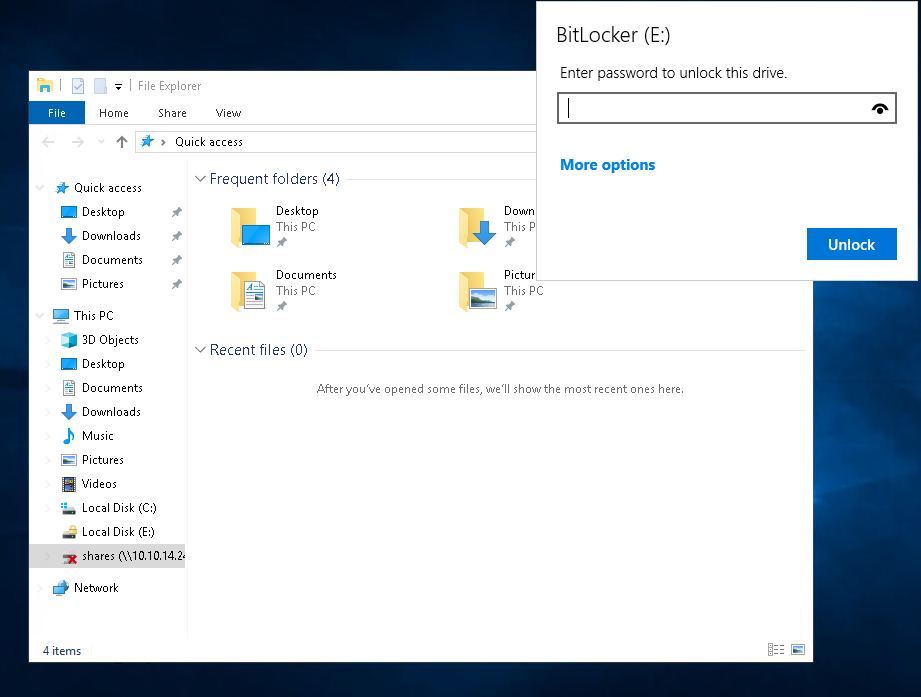Click the More options link

coord(607,165)
